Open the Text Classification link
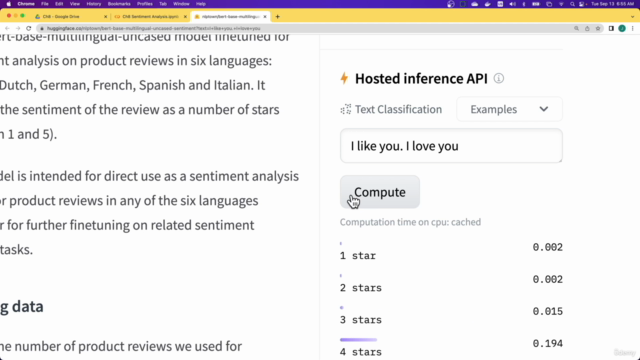 398,109
